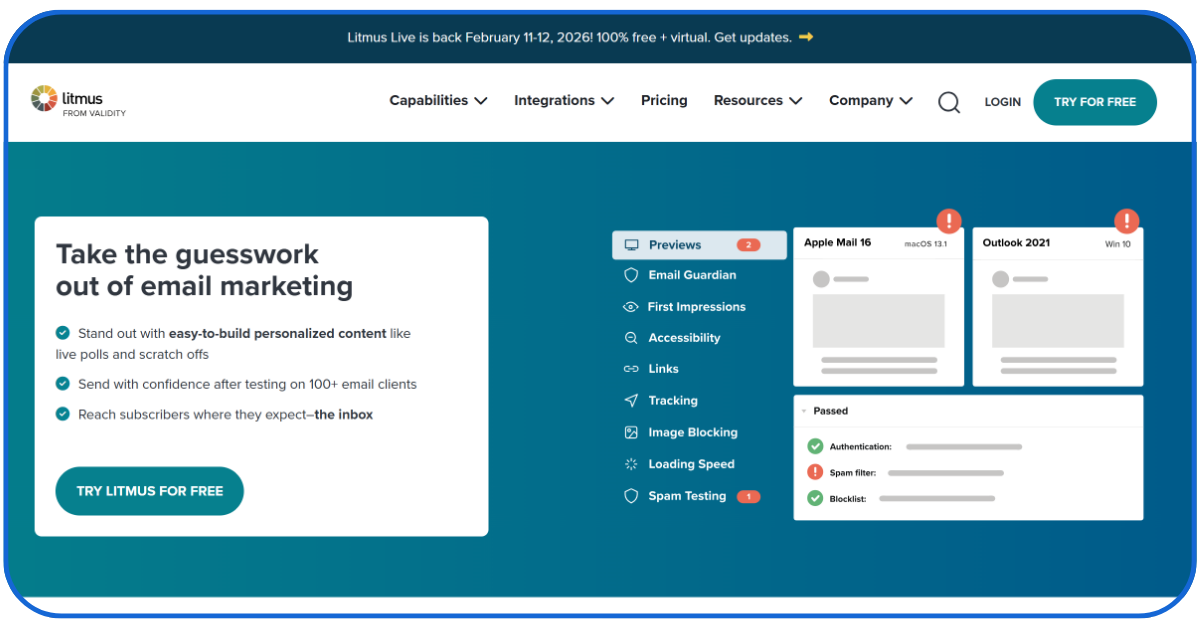Collapse the Passed section triangle
The width and height of the screenshot is (1200, 628).
pos(804,411)
